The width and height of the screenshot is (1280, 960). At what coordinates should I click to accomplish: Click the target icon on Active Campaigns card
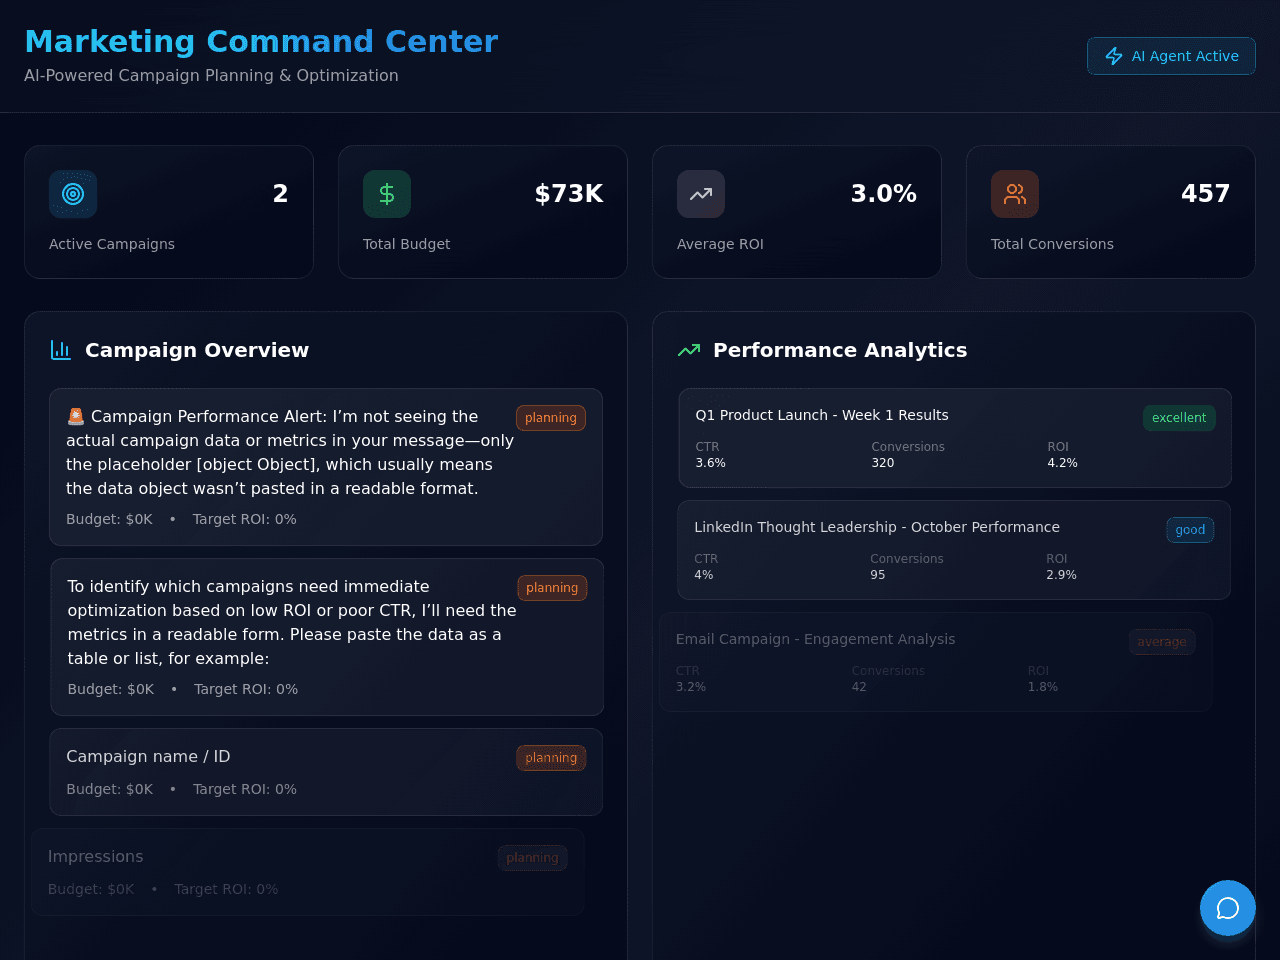click(x=73, y=194)
